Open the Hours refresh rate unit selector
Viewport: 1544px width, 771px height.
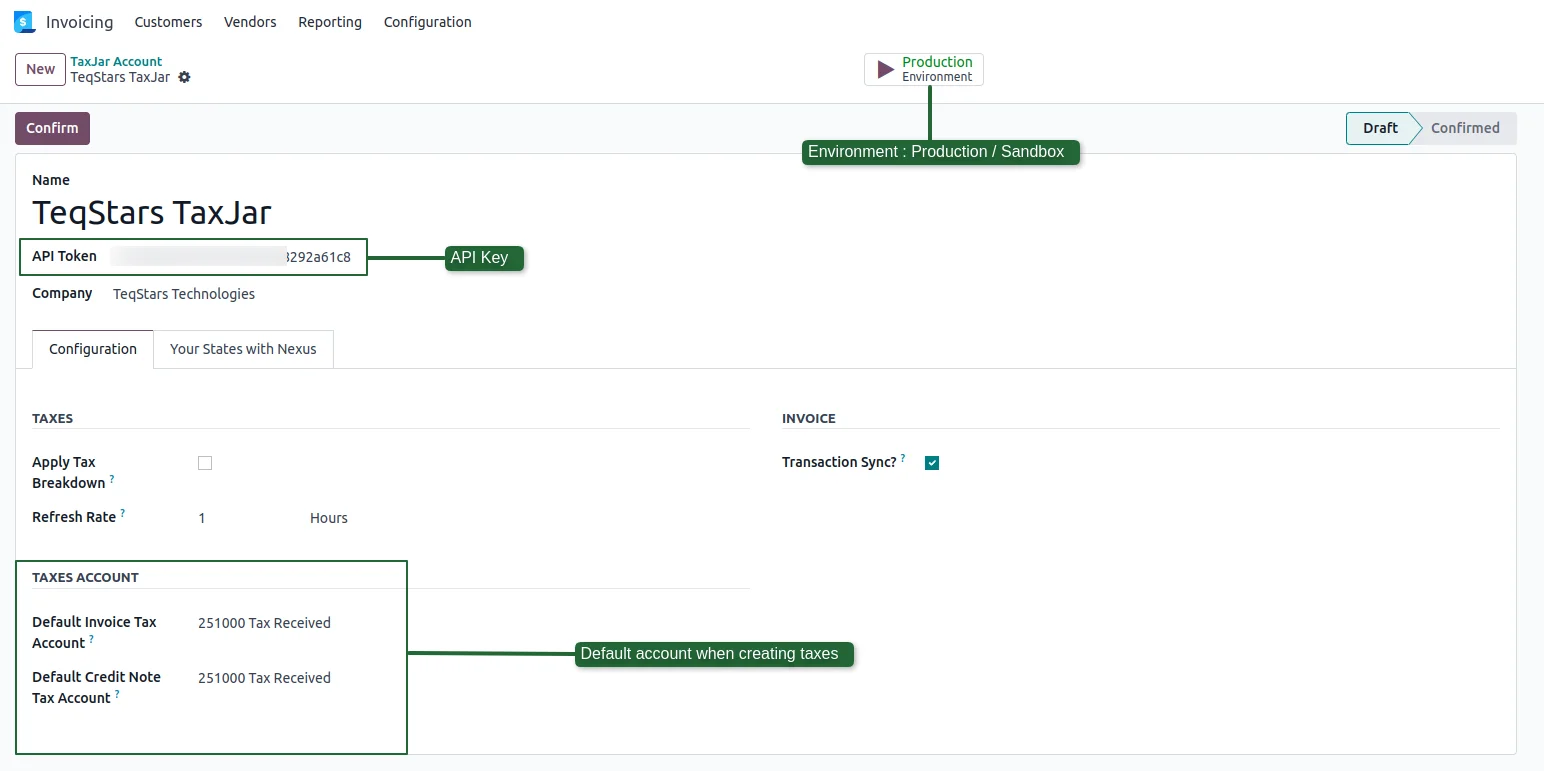click(x=329, y=518)
